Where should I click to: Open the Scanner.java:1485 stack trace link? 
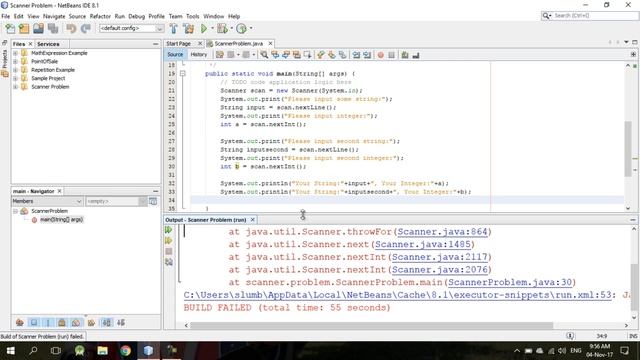[x=423, y=244]
